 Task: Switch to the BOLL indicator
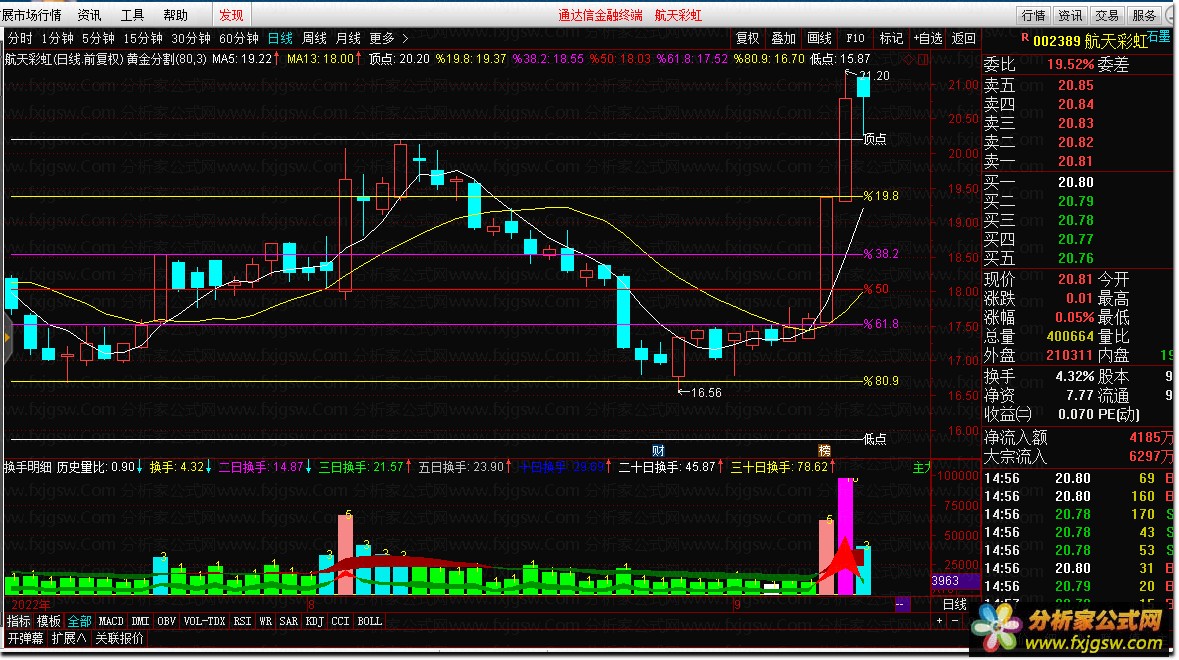369,622
